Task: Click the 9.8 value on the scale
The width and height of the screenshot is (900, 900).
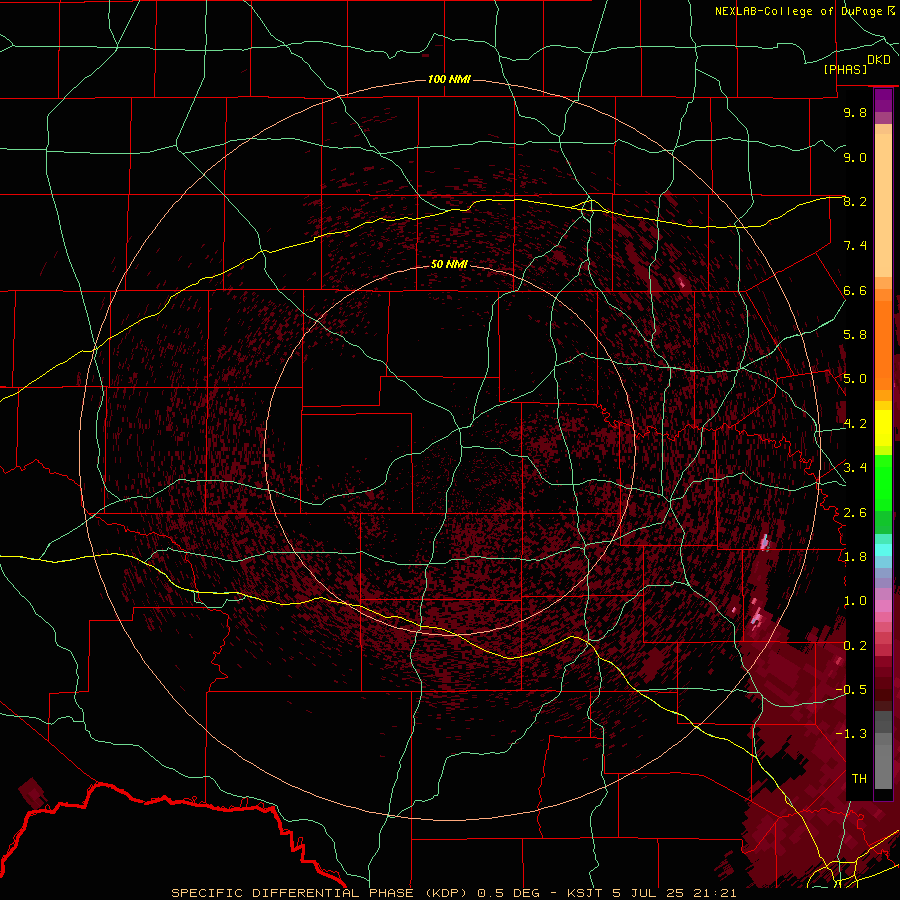Action: pos(855,112)
